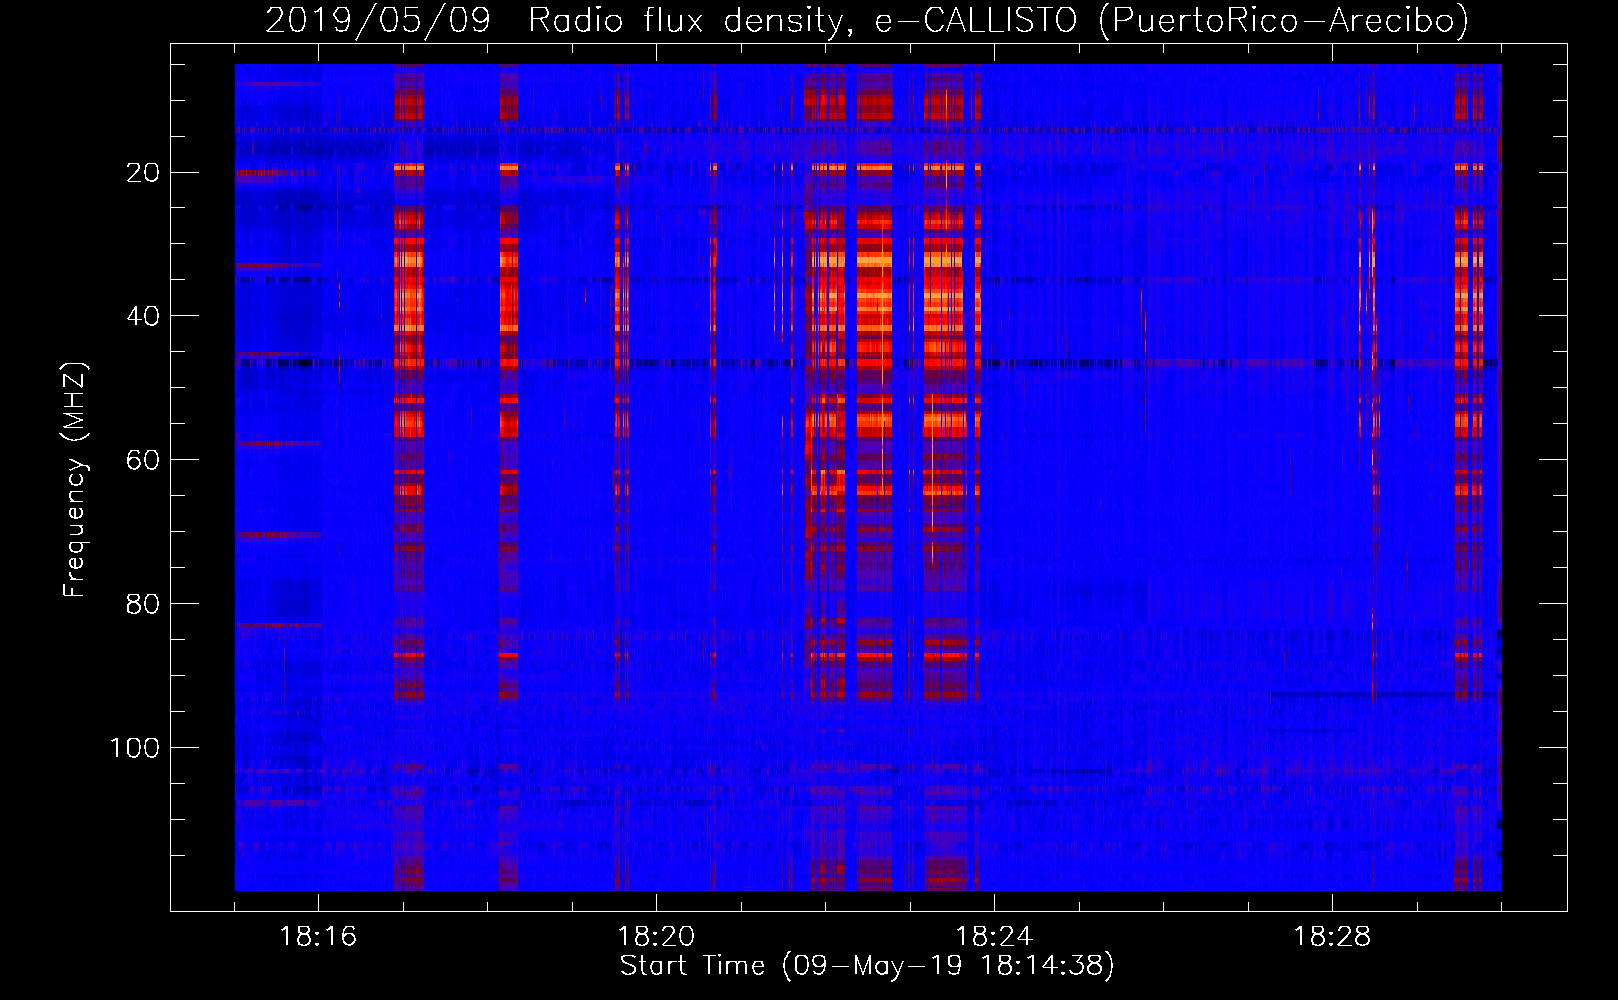Click the 20 MHz frequency tick label
This screenshot has width=1618, height=1000.
(x=143, y=173)
